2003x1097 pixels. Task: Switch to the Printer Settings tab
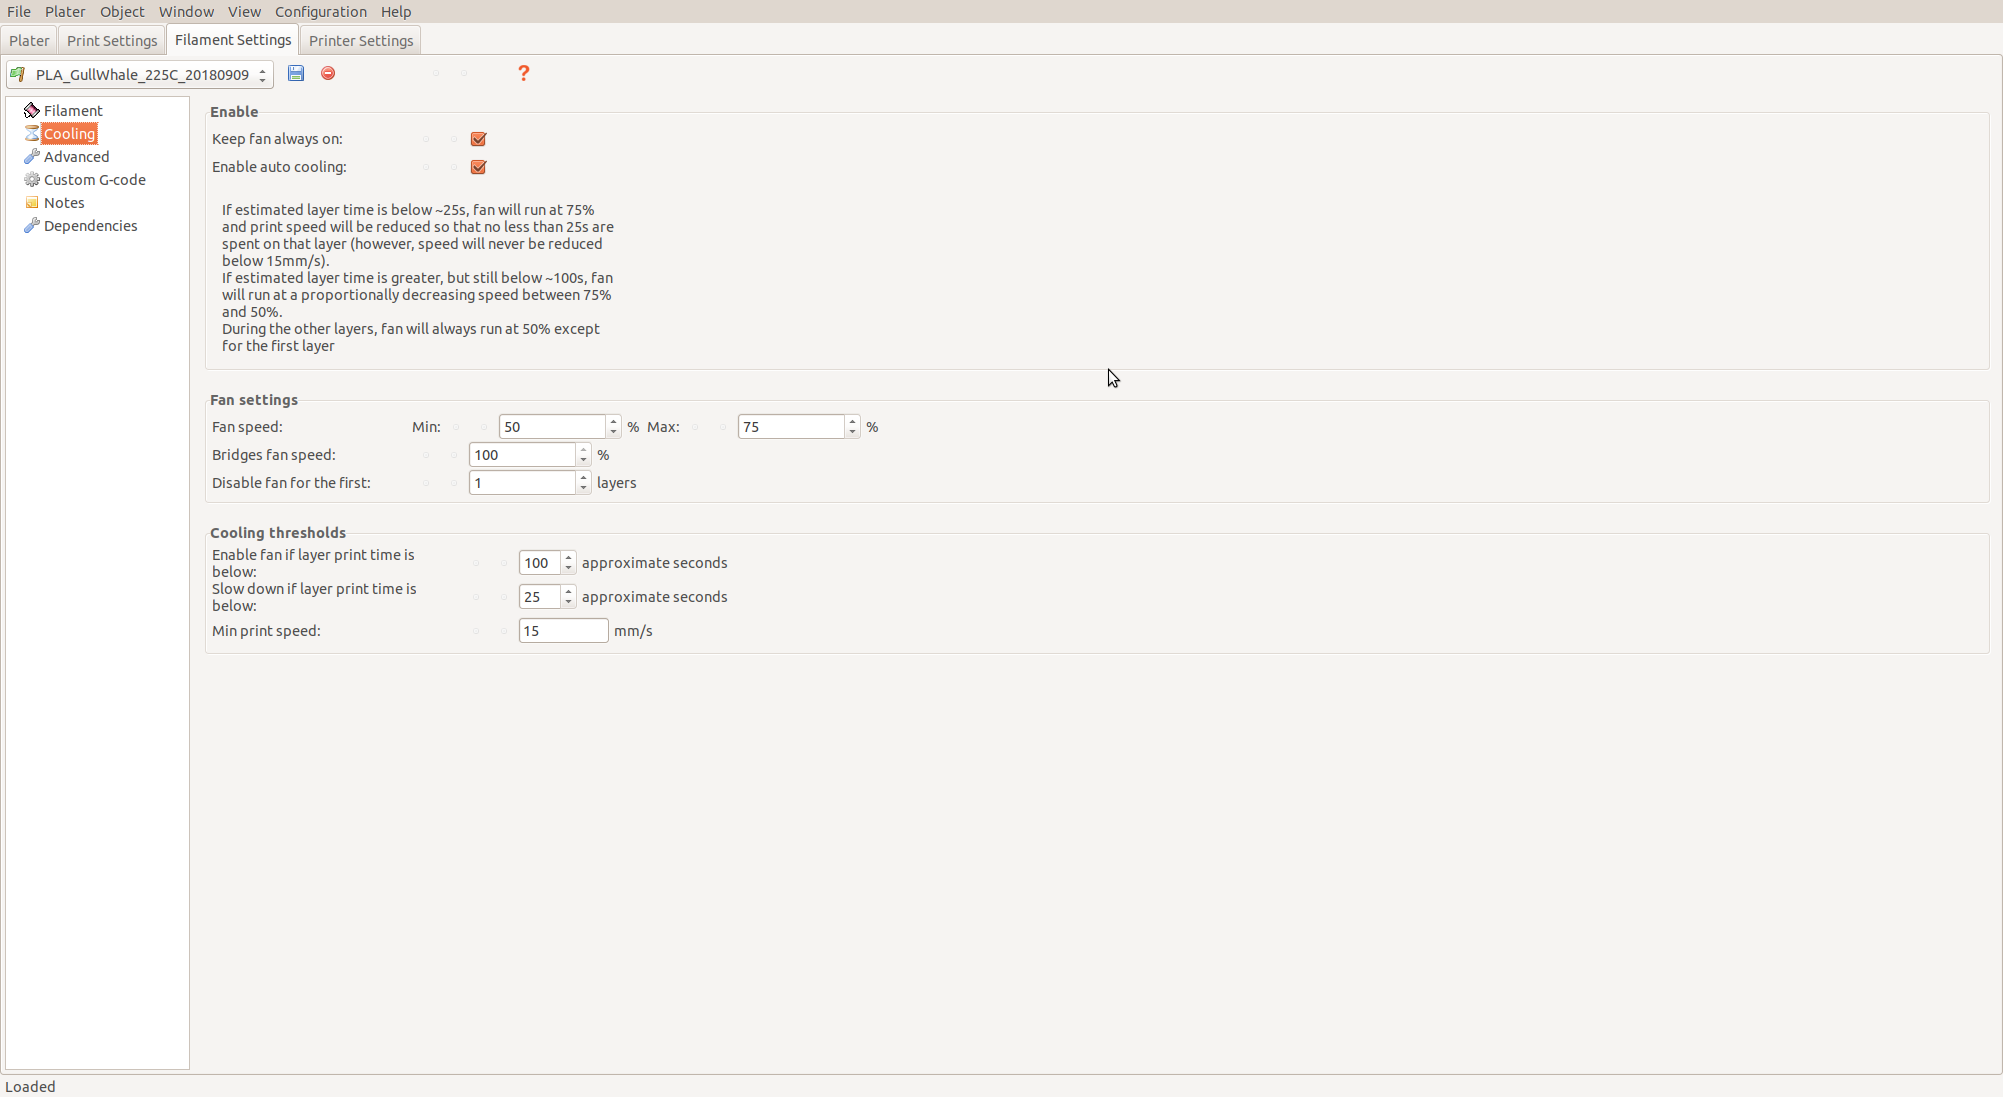tap(360, 40)
